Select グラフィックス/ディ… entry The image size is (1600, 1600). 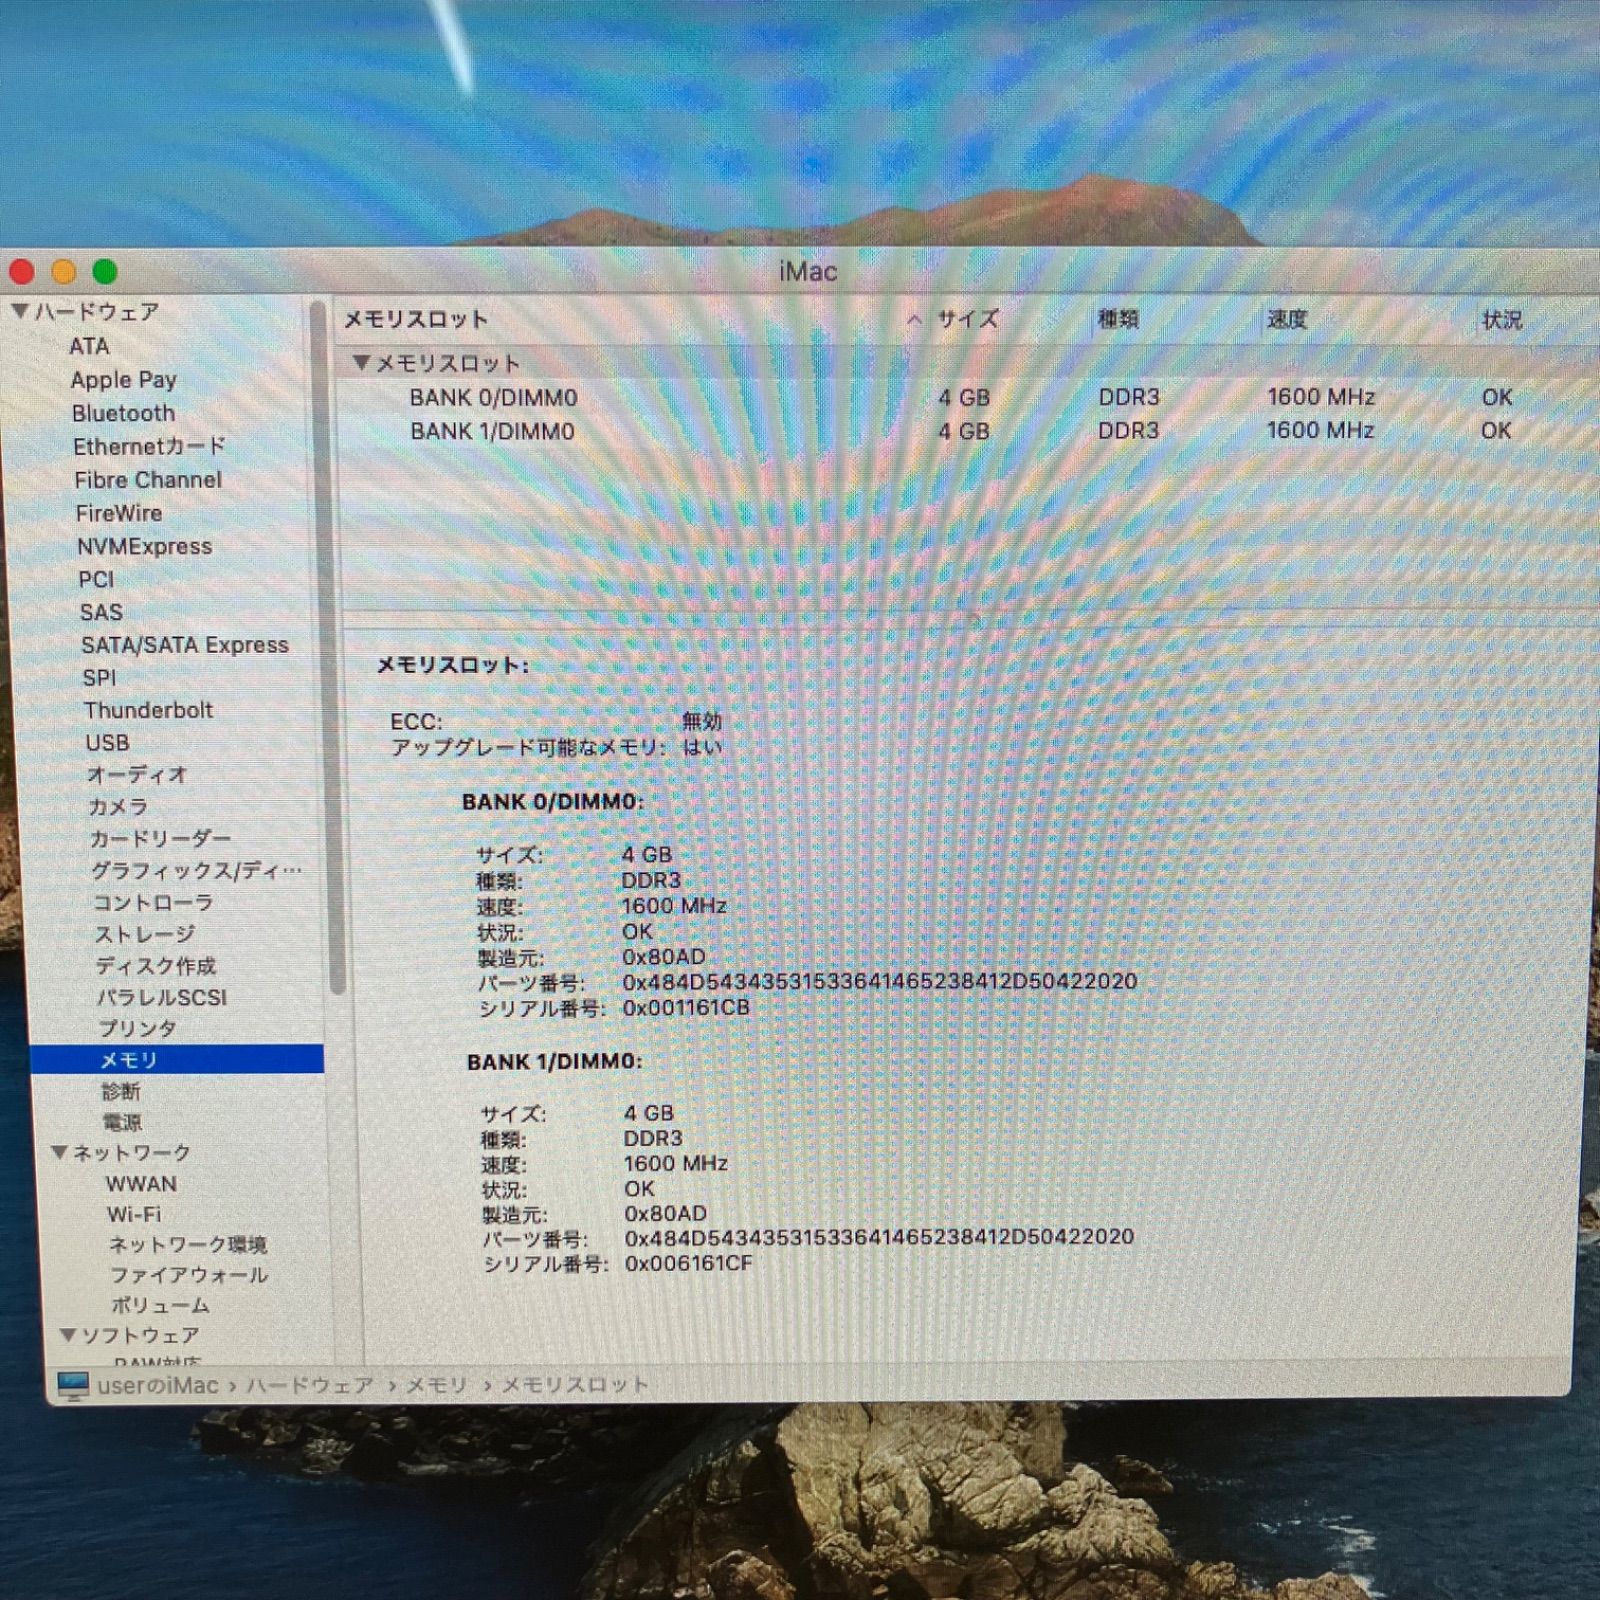click(196, 870)
